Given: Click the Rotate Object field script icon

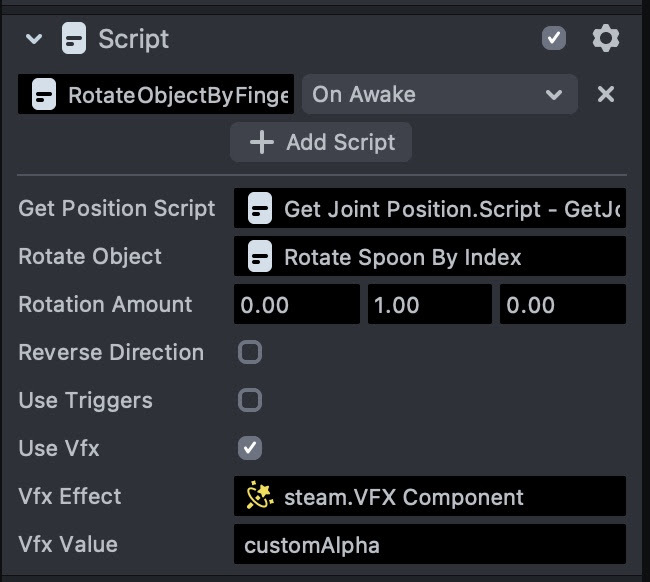Looking at the screenshot, I should pyautogui.click(x=260, y=257).
